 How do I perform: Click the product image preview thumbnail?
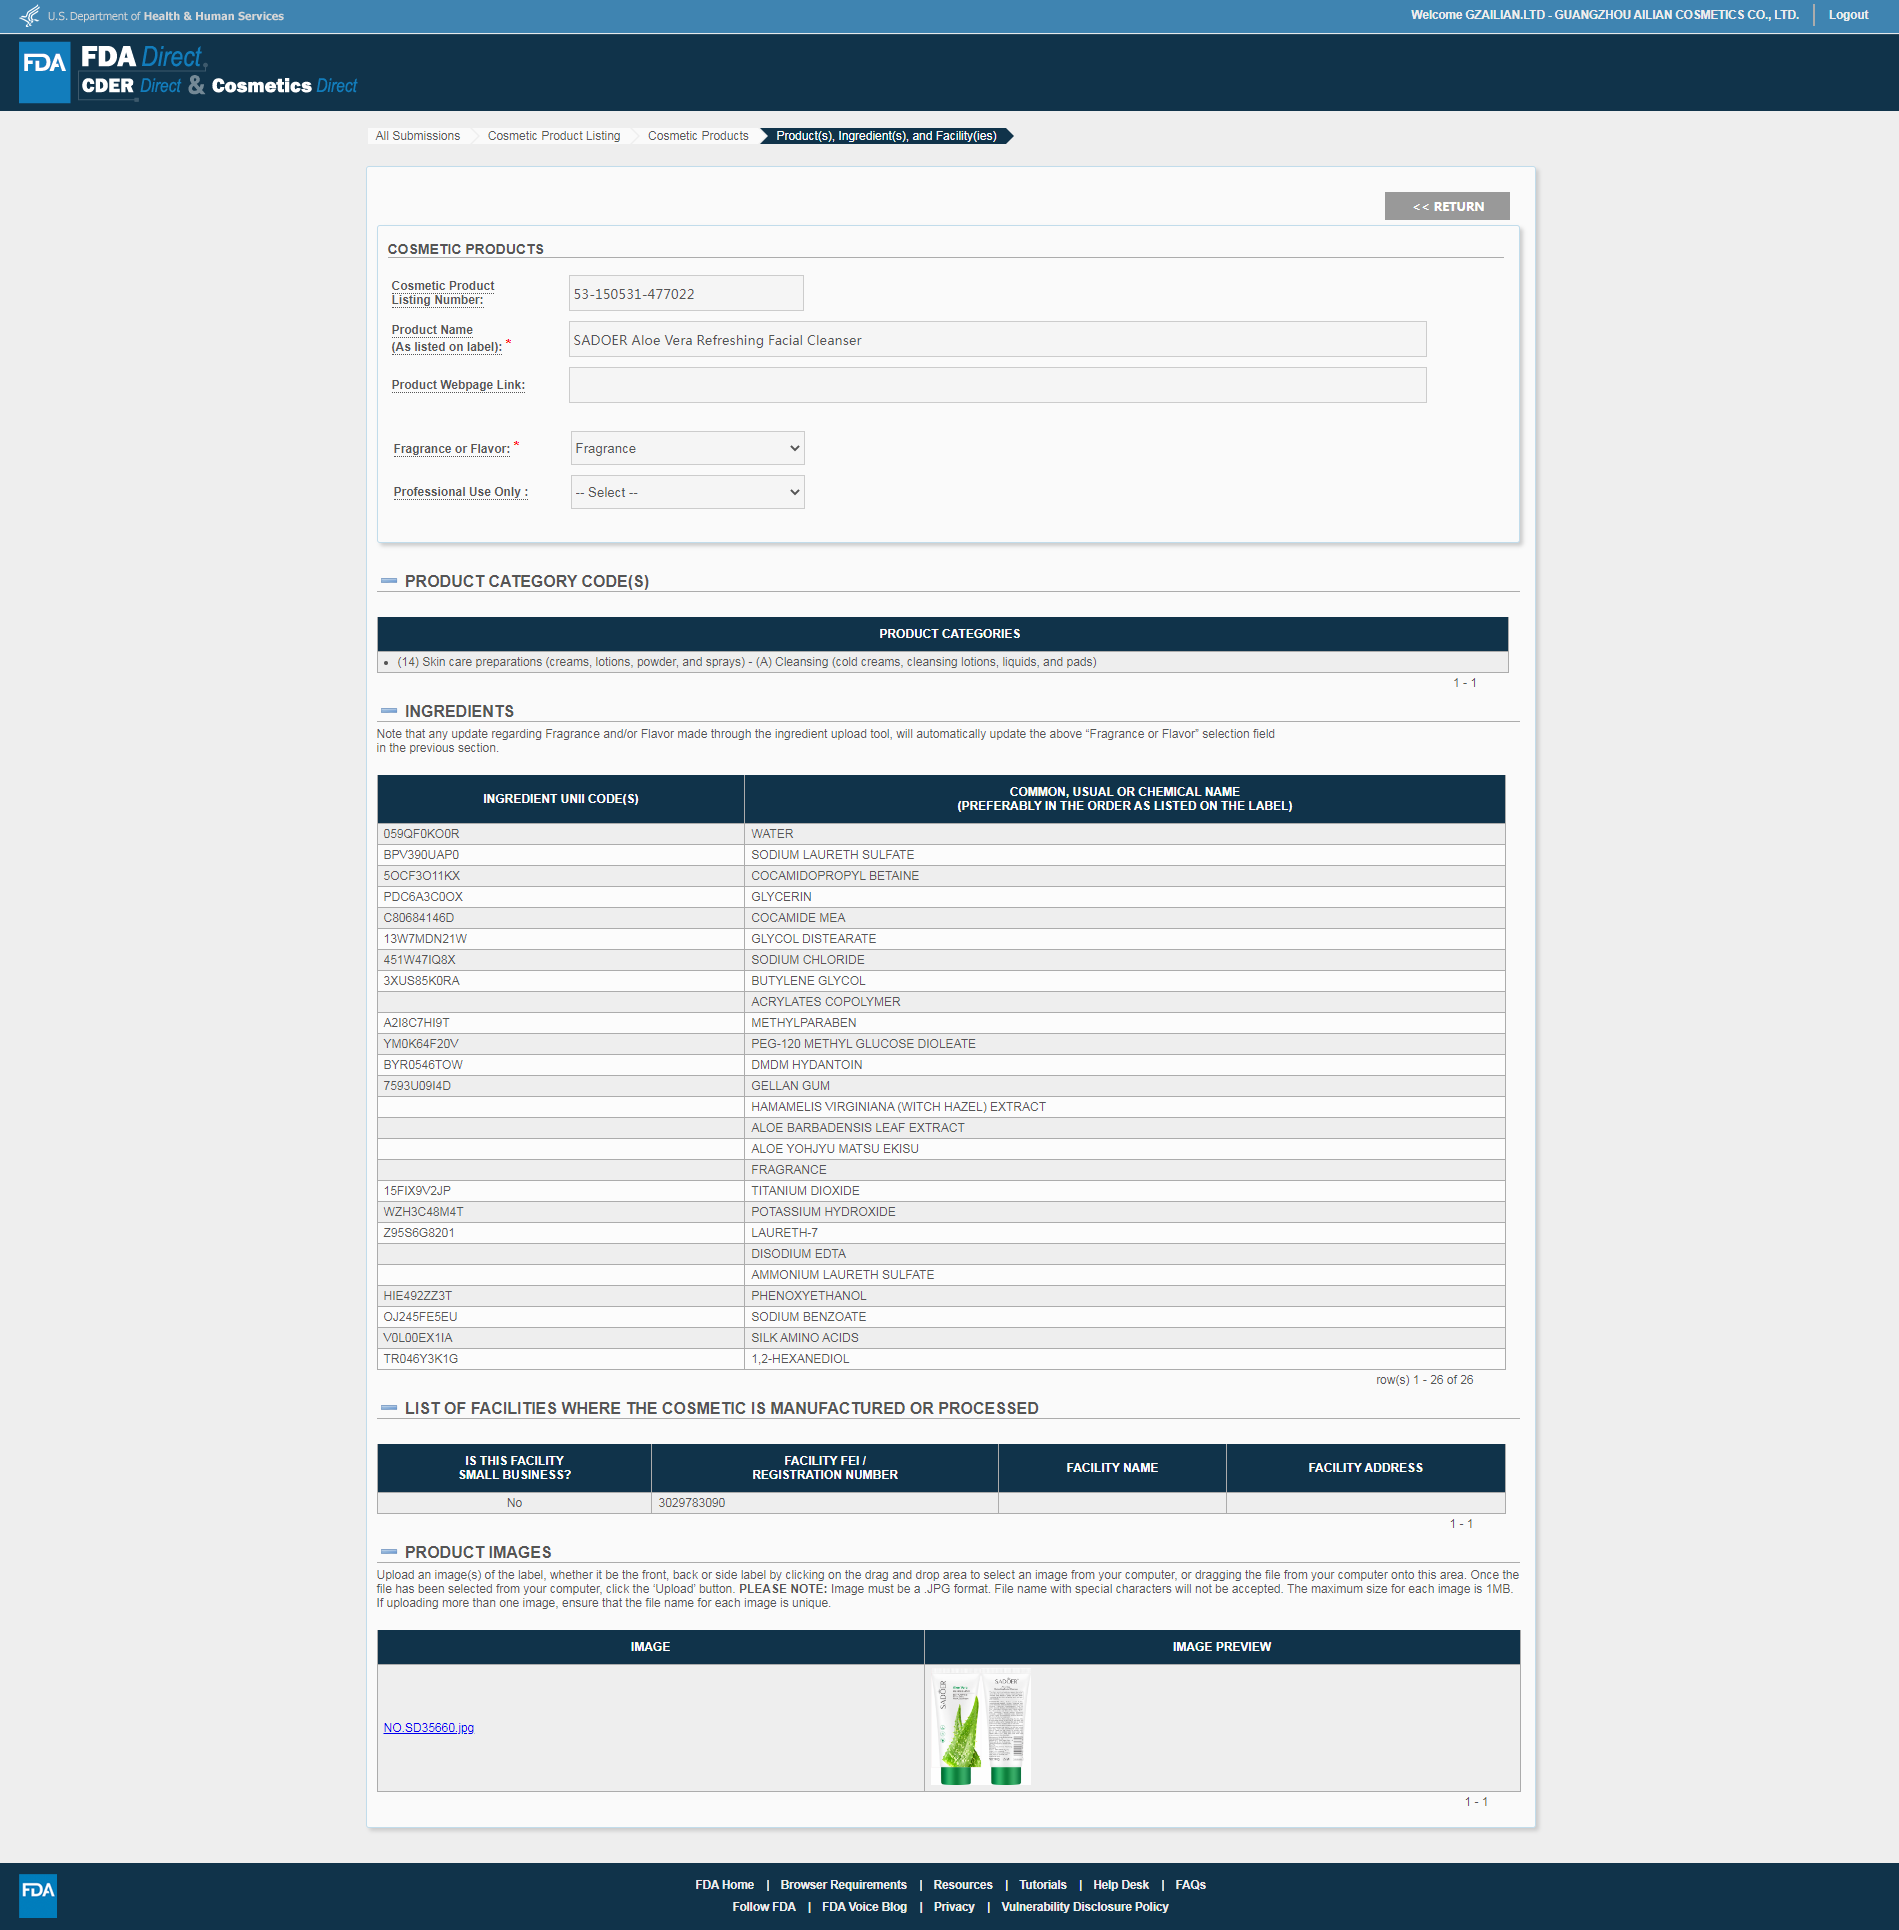pos(980,1727)
